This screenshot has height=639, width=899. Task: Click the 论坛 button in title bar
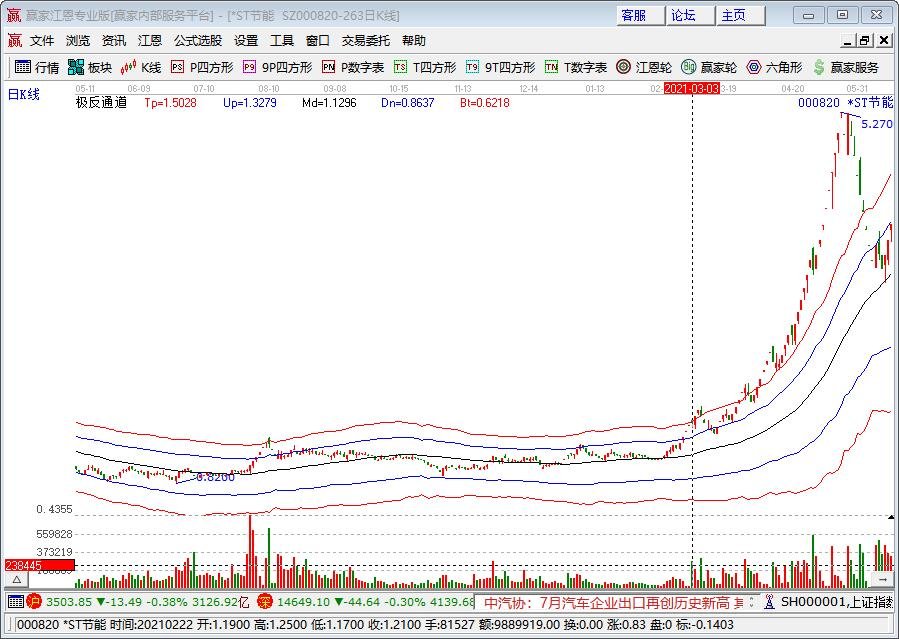[690, 15]
